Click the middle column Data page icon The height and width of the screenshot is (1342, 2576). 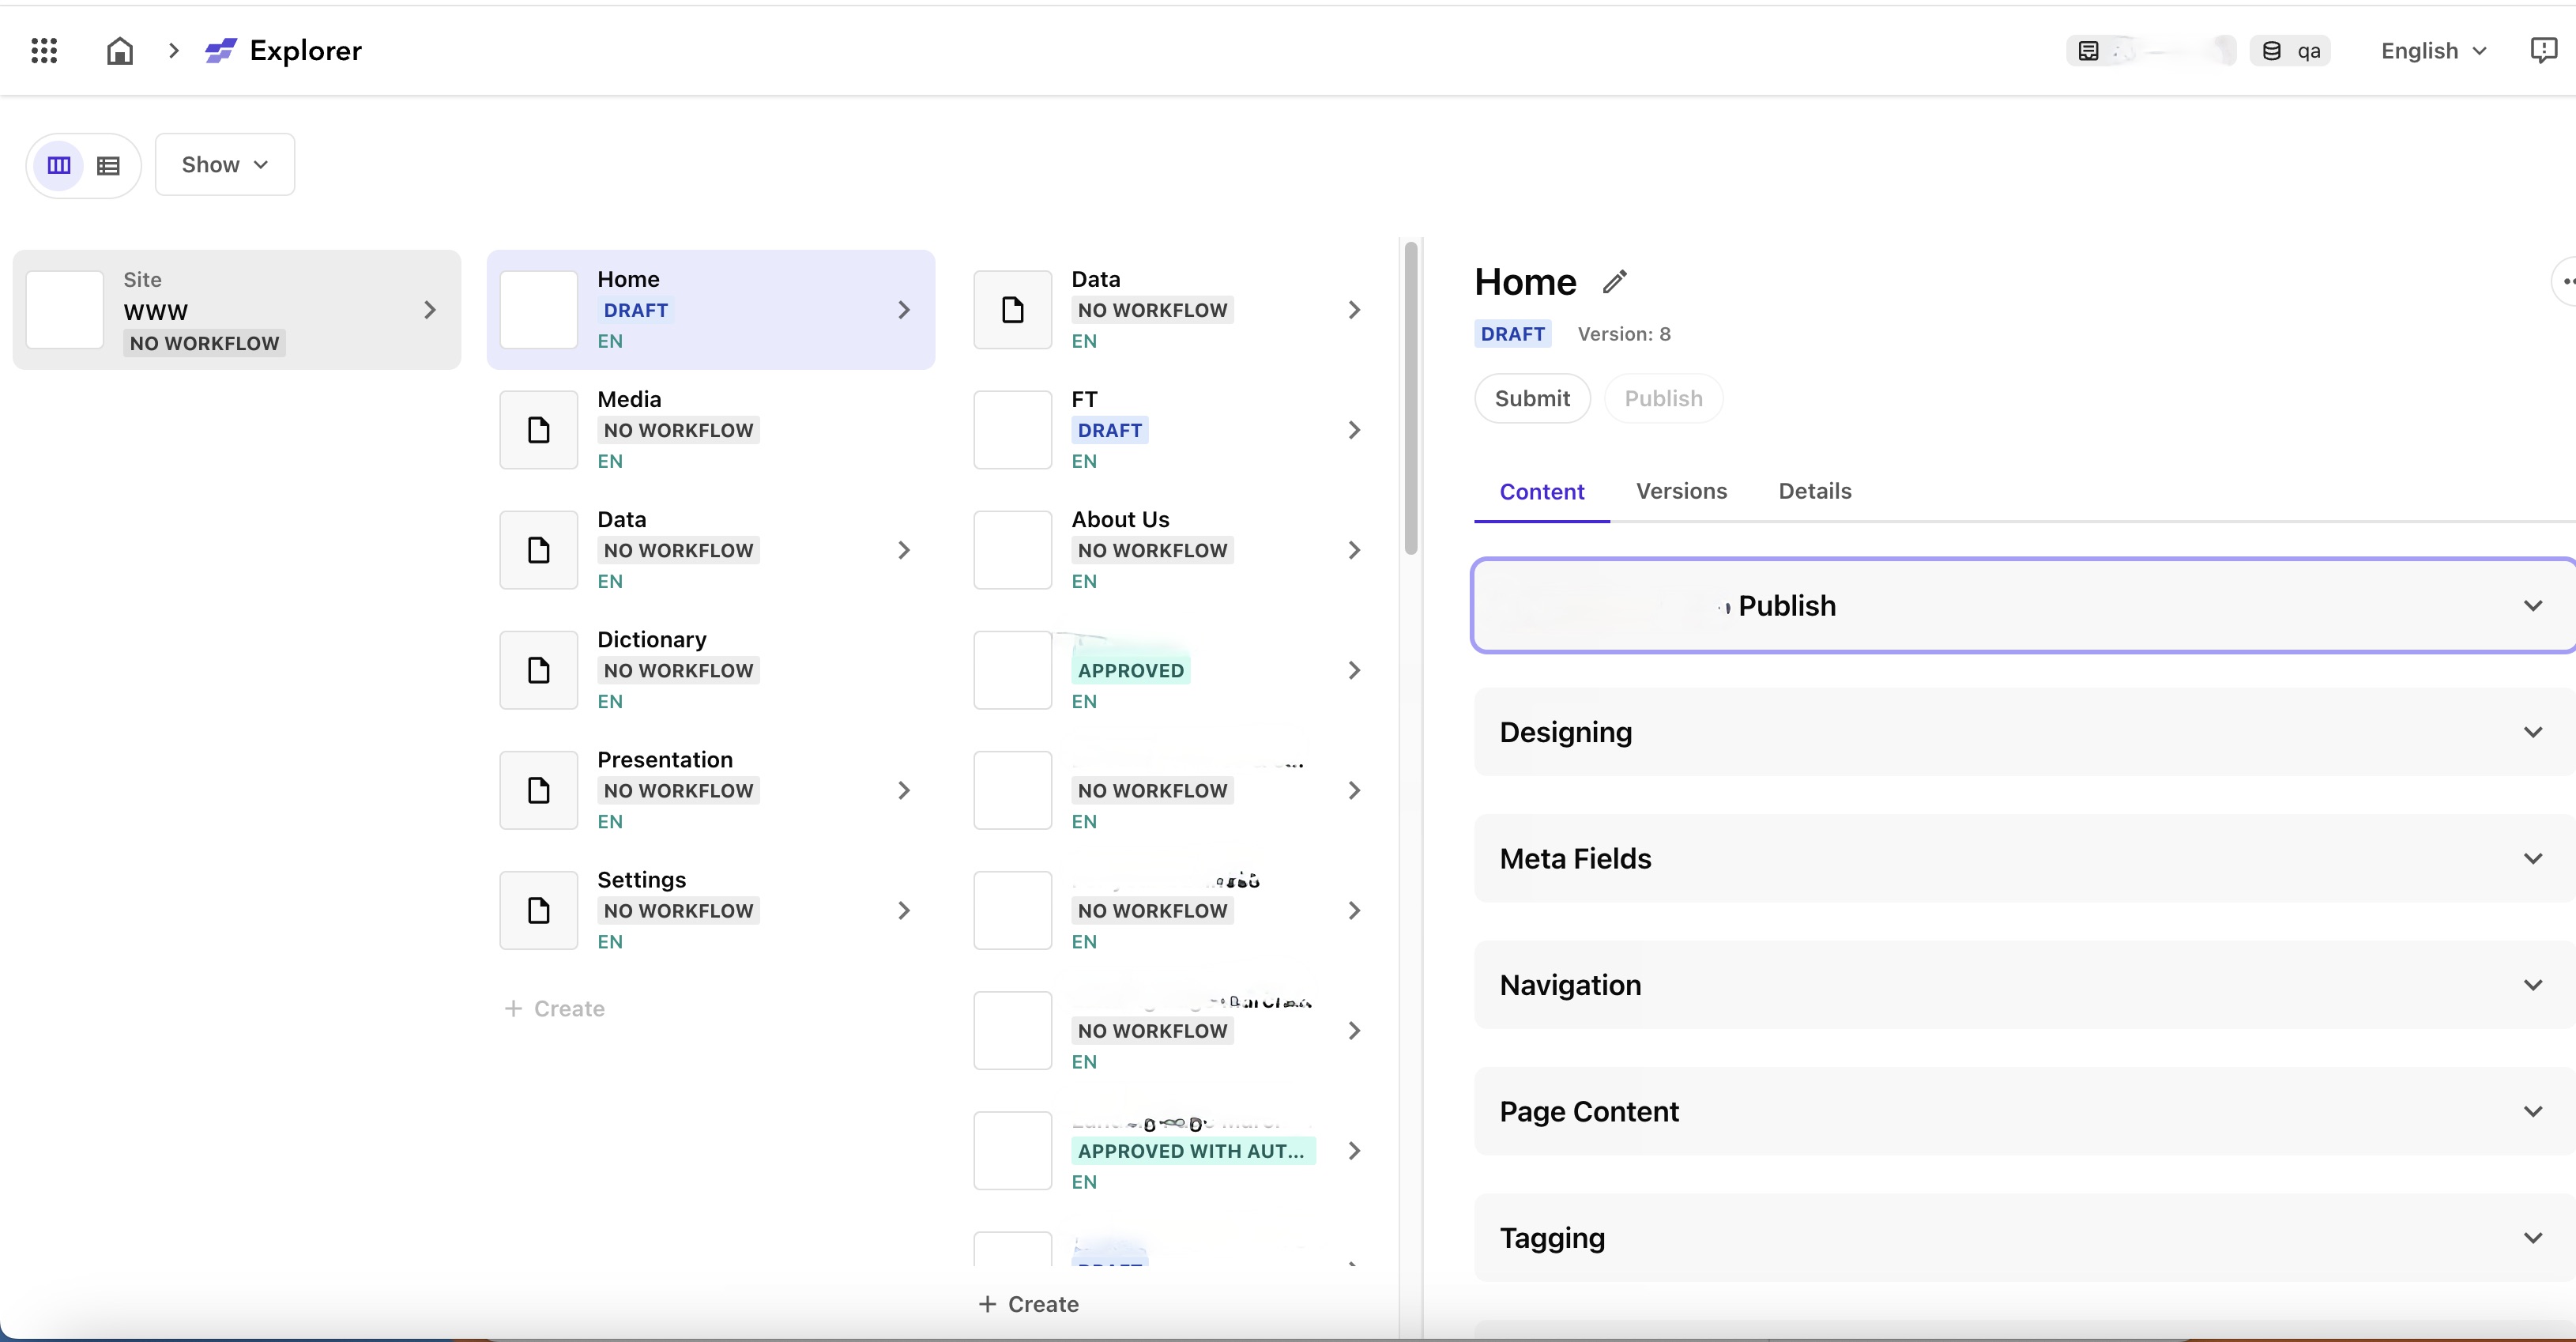tap(539, 550)
